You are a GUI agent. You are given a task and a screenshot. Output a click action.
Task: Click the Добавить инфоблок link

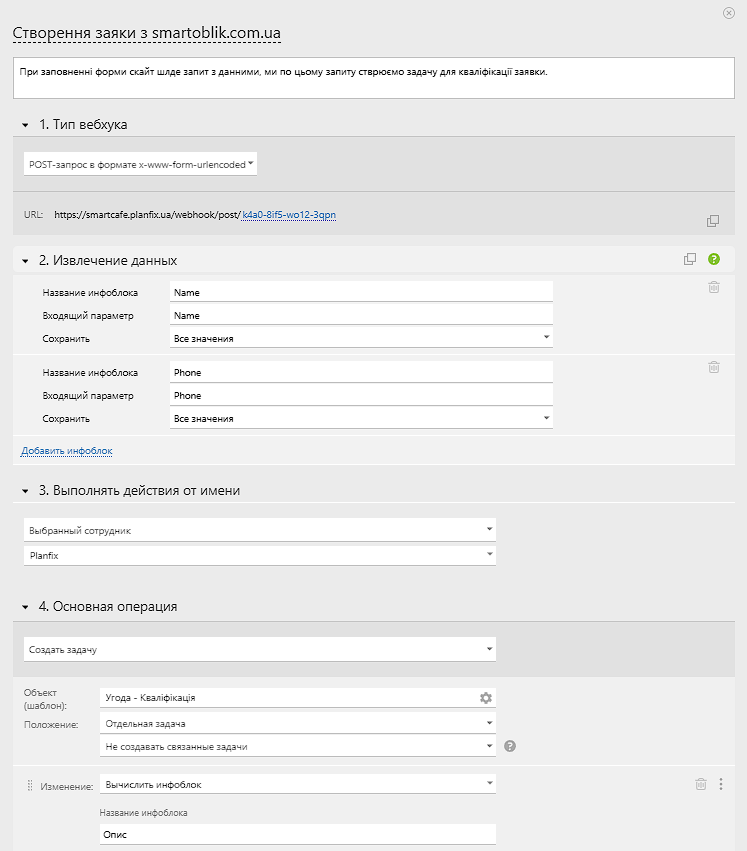click(67, 450)
